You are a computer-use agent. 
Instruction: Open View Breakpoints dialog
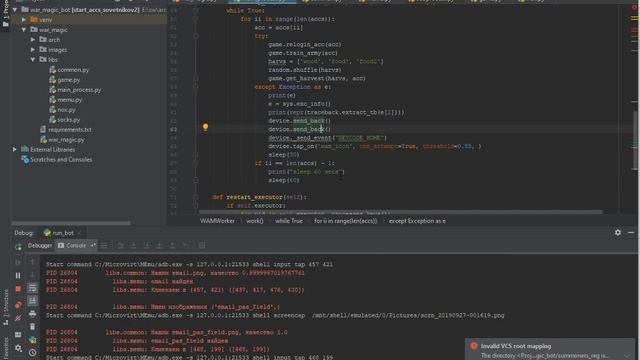click(18, 305)
